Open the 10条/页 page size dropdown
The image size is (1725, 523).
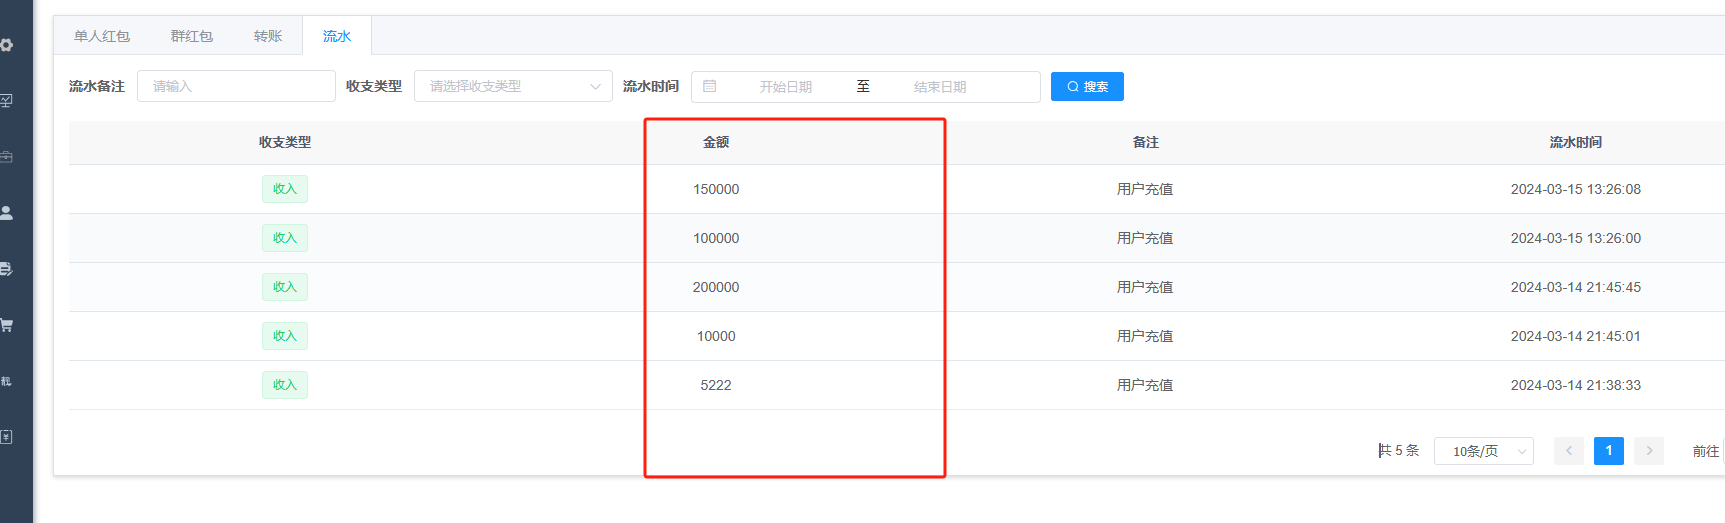[1483, 451]
